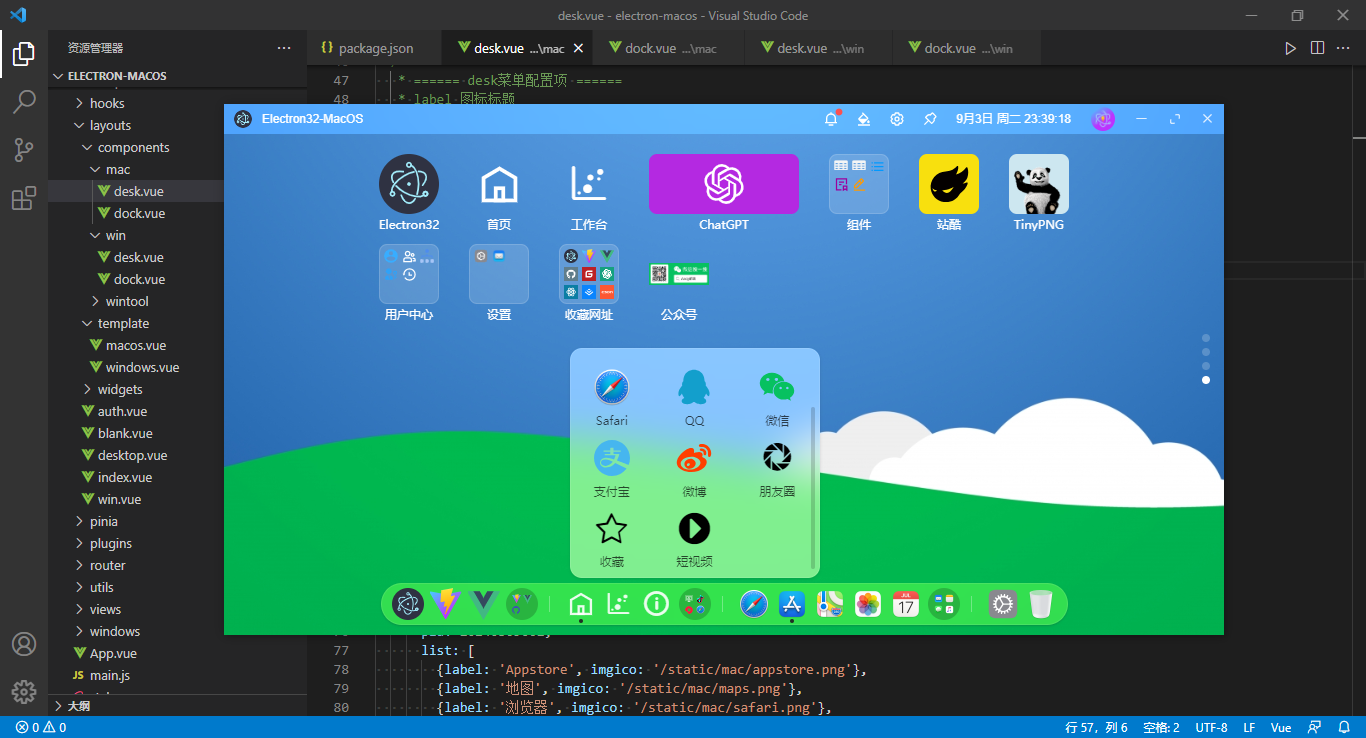Collapse the ELECTRON-MACOS root section
The width and height of the screenshot is (1366, 738).
click(178, 76)
